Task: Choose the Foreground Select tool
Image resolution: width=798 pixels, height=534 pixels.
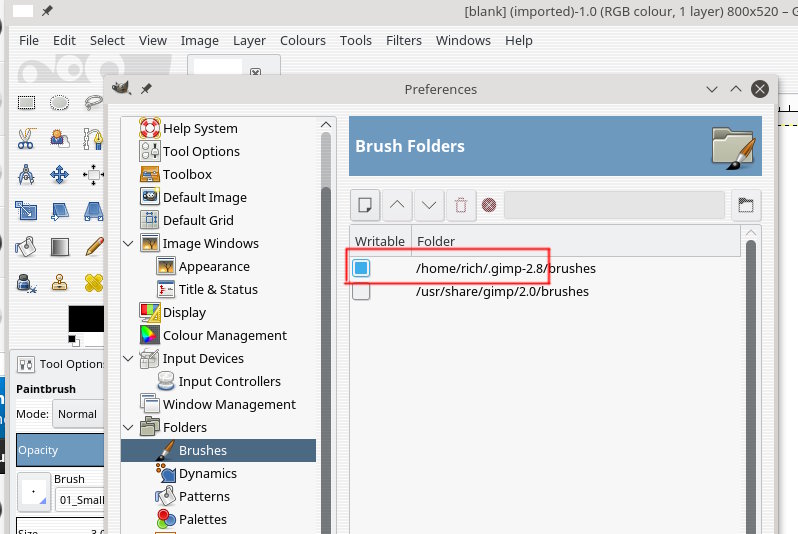Action: (x=60, y=138)
